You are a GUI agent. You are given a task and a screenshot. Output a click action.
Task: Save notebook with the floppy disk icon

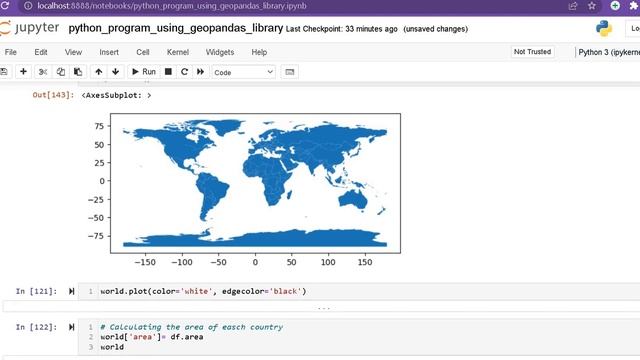pyautogui.click(x=4, y=72)
